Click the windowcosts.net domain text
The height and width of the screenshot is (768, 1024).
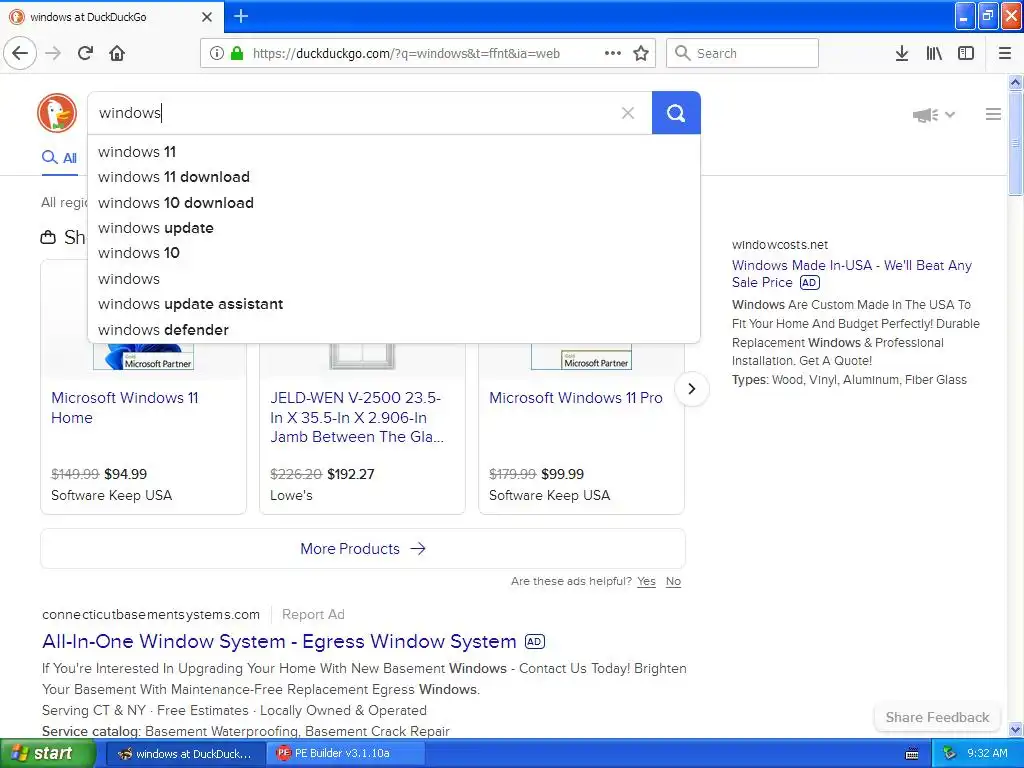[780, 245]
